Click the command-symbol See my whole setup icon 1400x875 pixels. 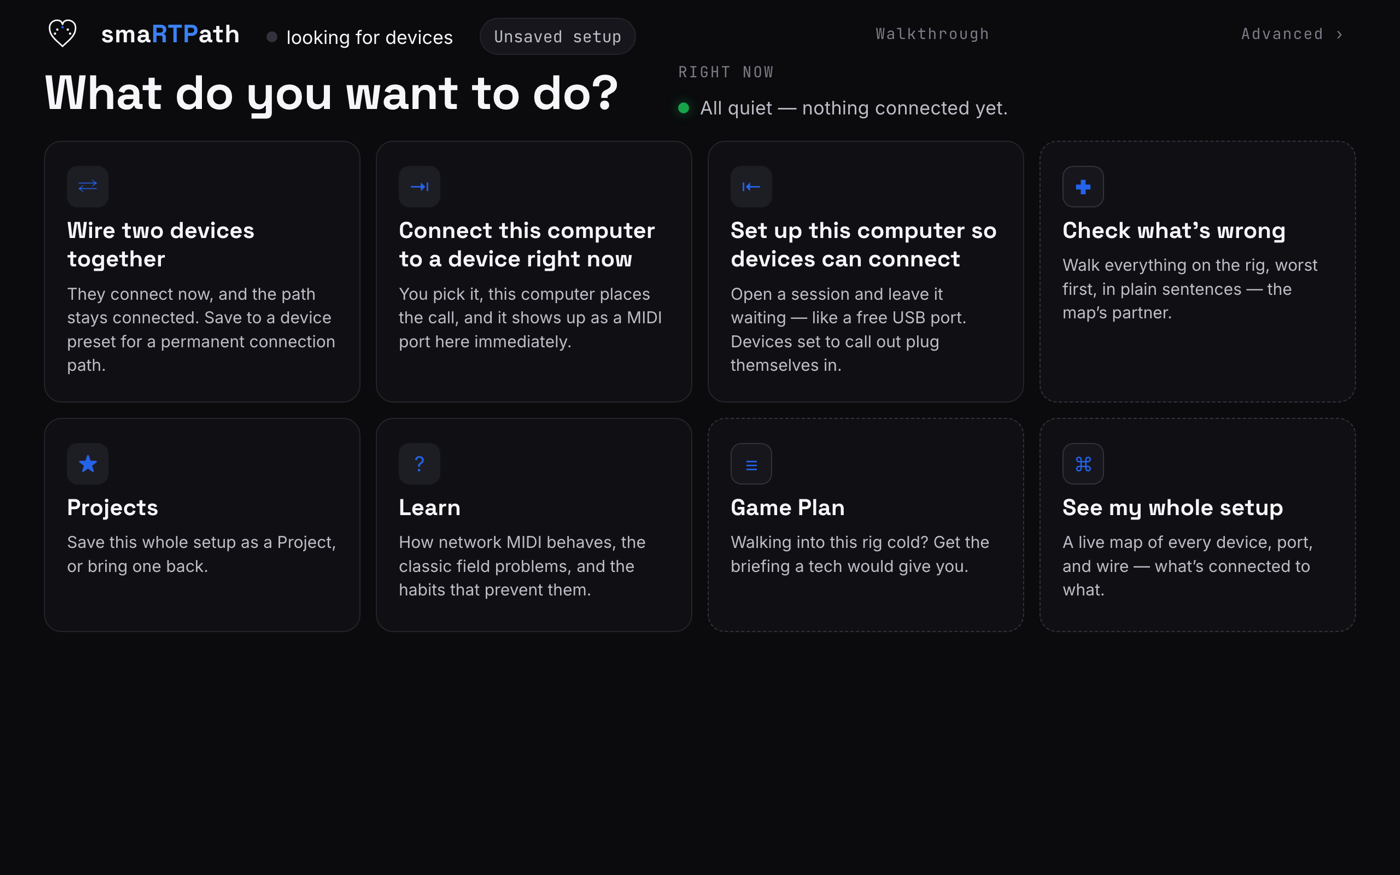pyautogui.click(x=1083, y=464)
